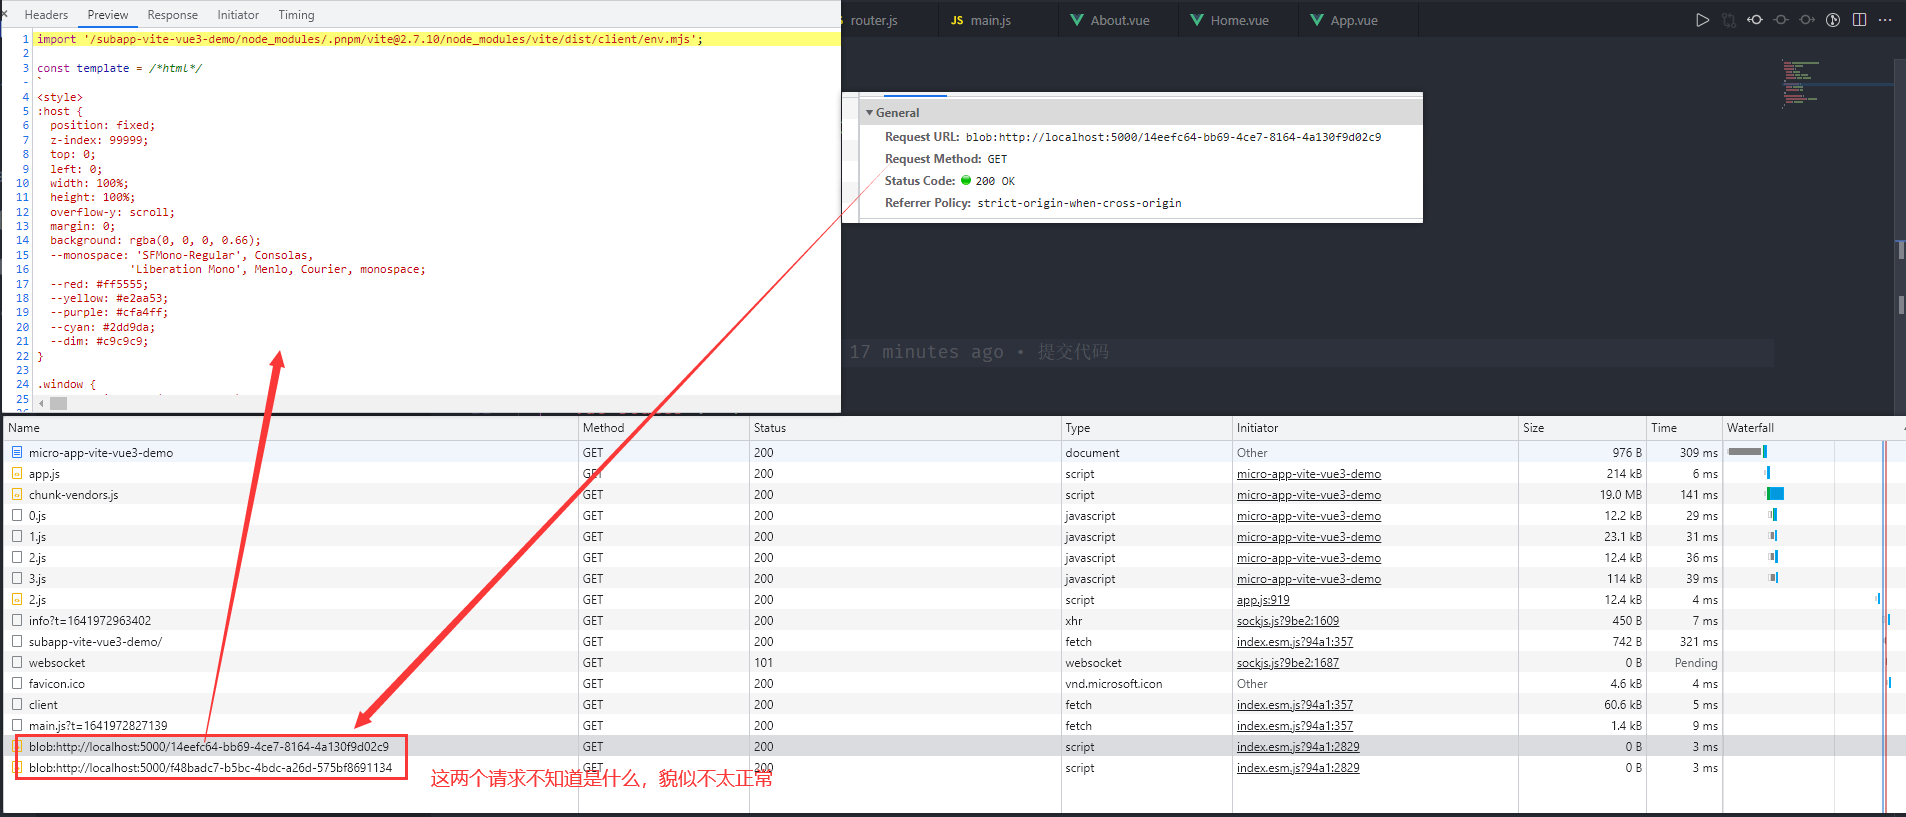Screen dimensions: 1906x817
Task: Open the Timing tab in request details
Action: pyautogui.click(x=296, y=15)
